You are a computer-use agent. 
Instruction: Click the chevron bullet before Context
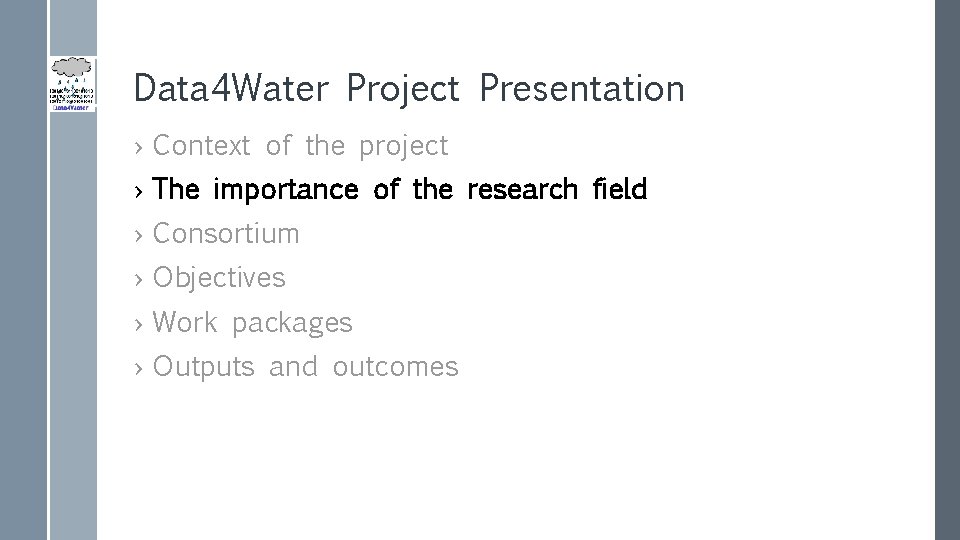(139, 147)
